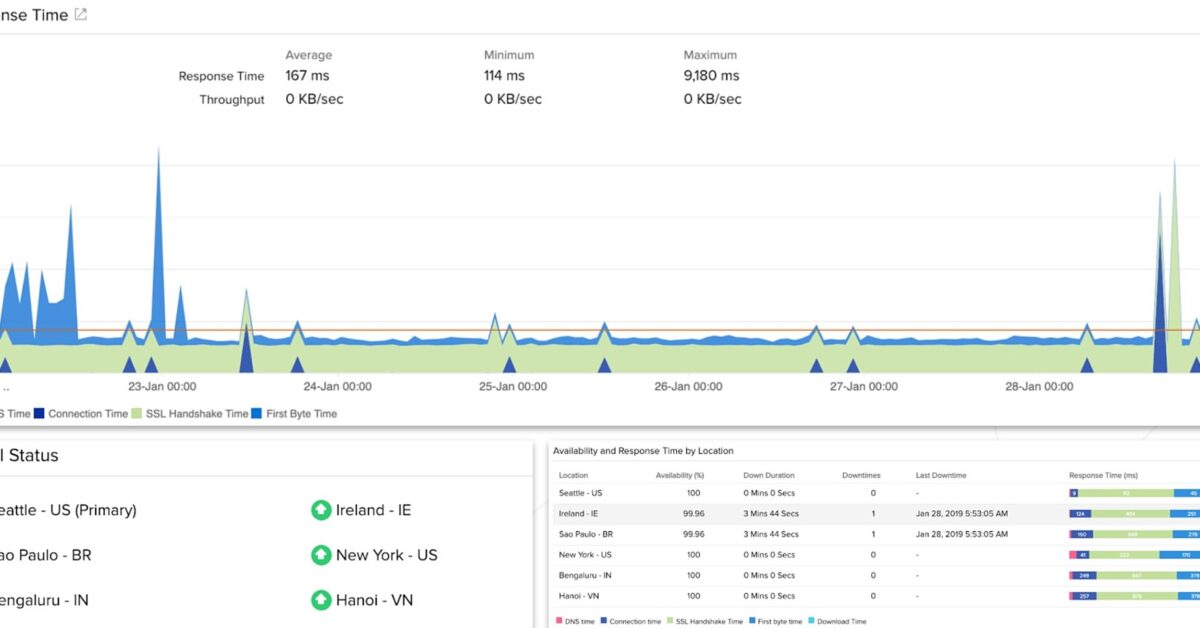Toggle Connection Time series in the chart legend
The height and width of the screenshot is (628, 1200).
pos(40,413)
